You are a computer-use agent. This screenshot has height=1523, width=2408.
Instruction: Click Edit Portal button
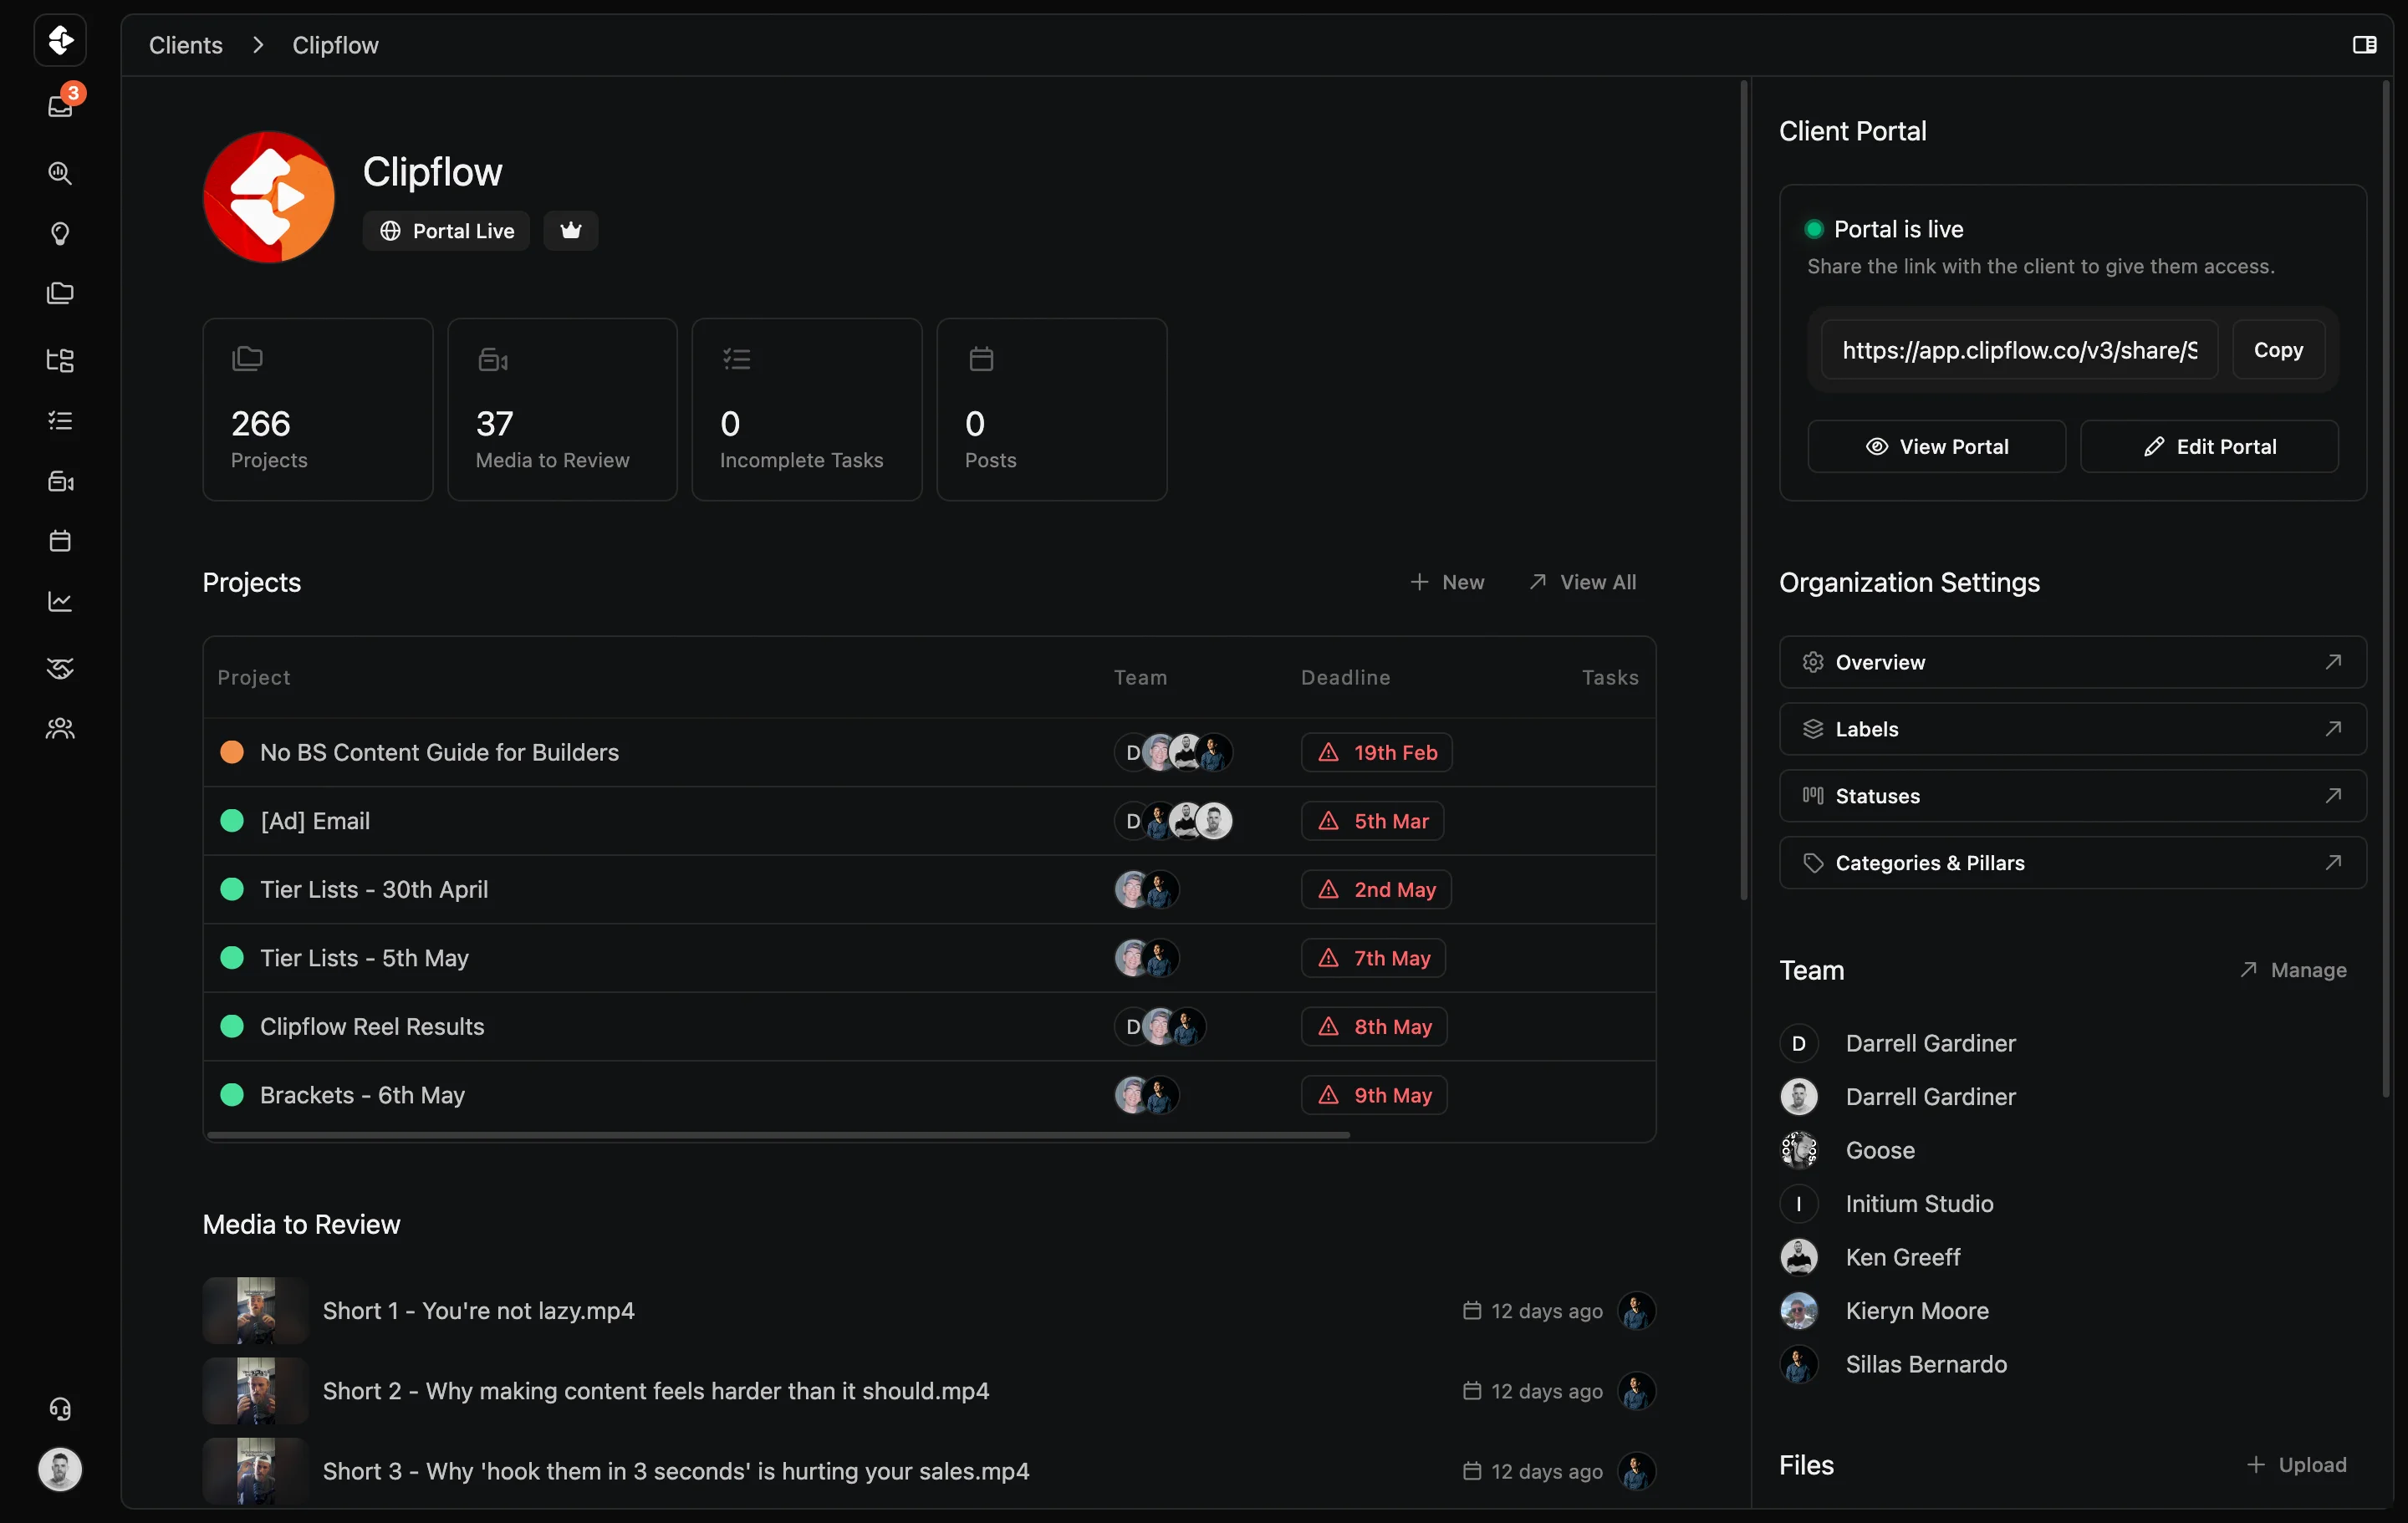coord(2209,446)
